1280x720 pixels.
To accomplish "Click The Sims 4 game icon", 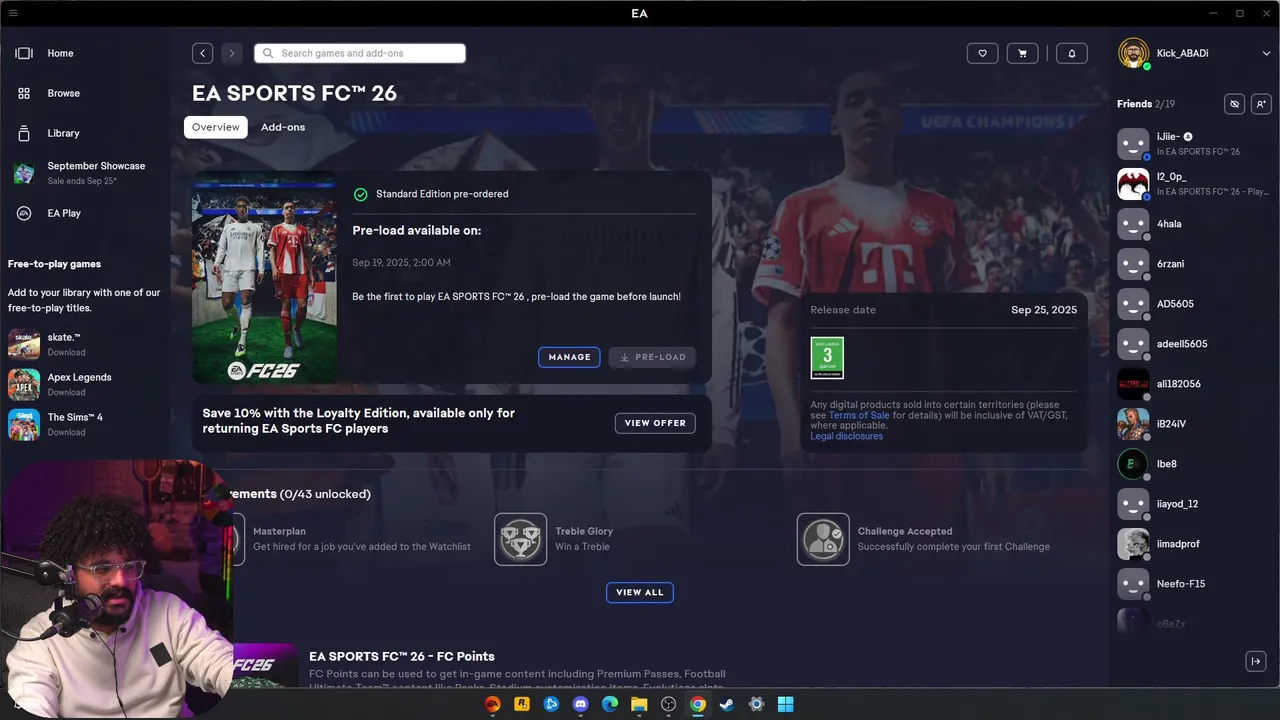I will tap(24, 424).
